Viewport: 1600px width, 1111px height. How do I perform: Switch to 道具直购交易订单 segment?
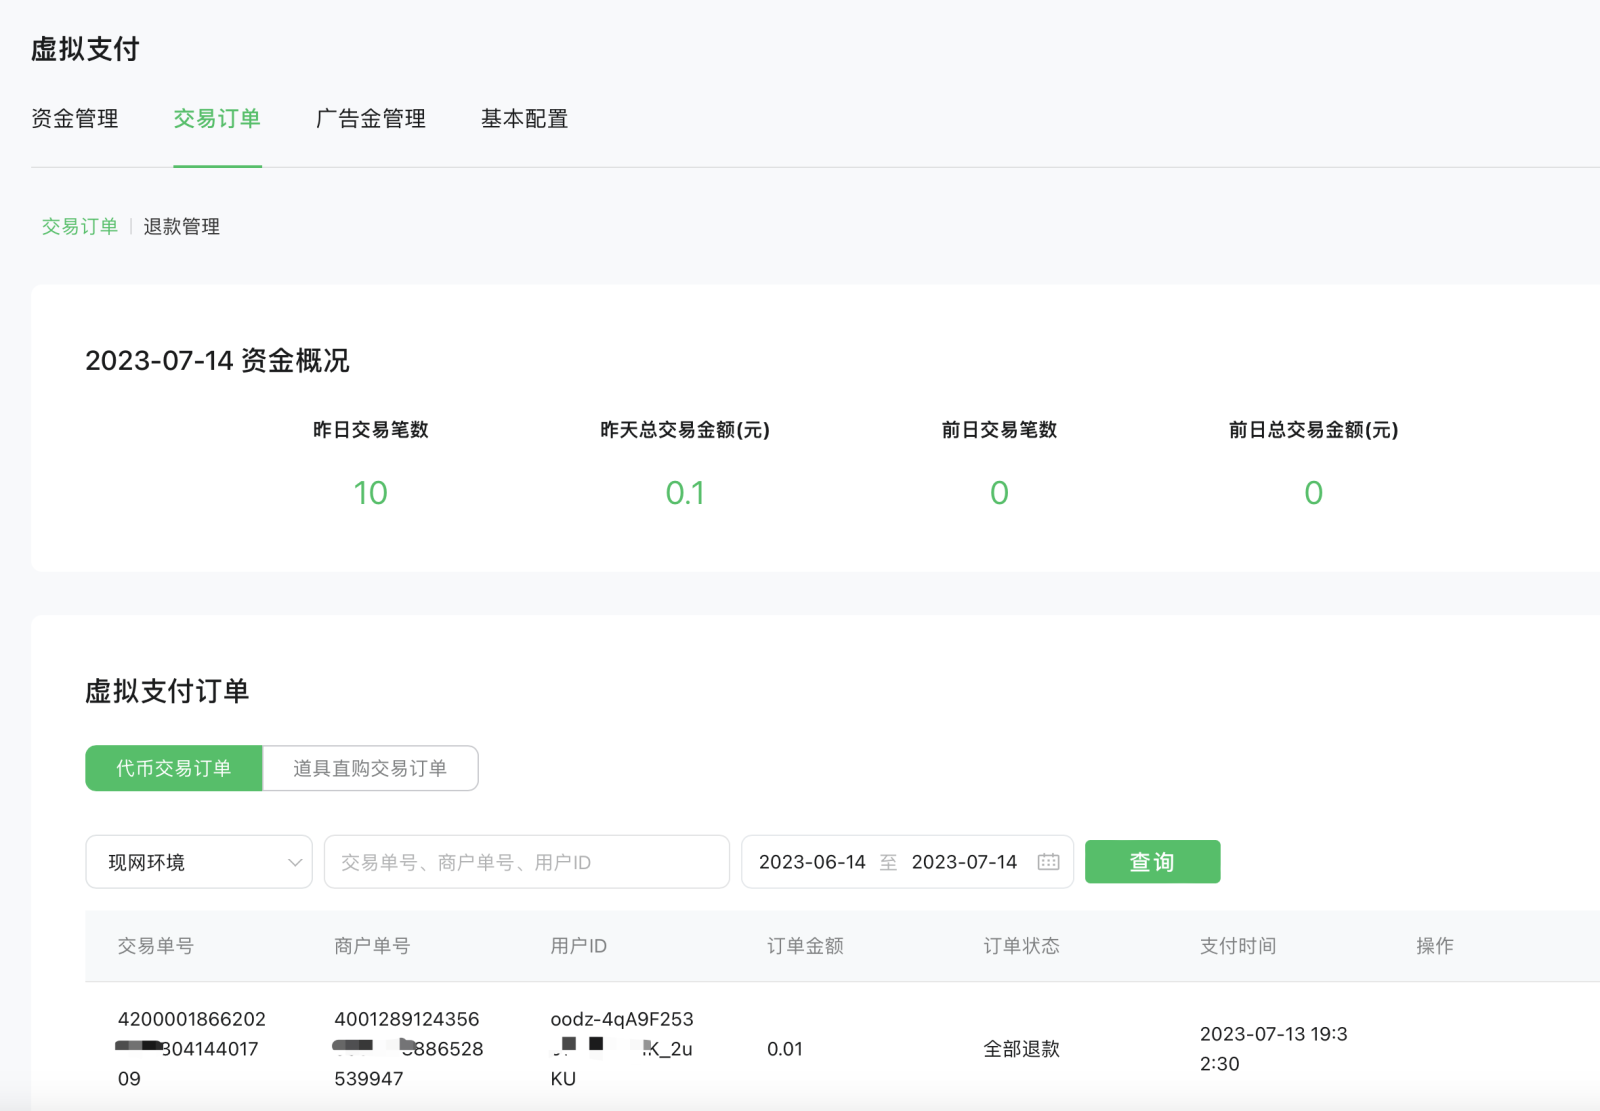click(x=370, y=768)
